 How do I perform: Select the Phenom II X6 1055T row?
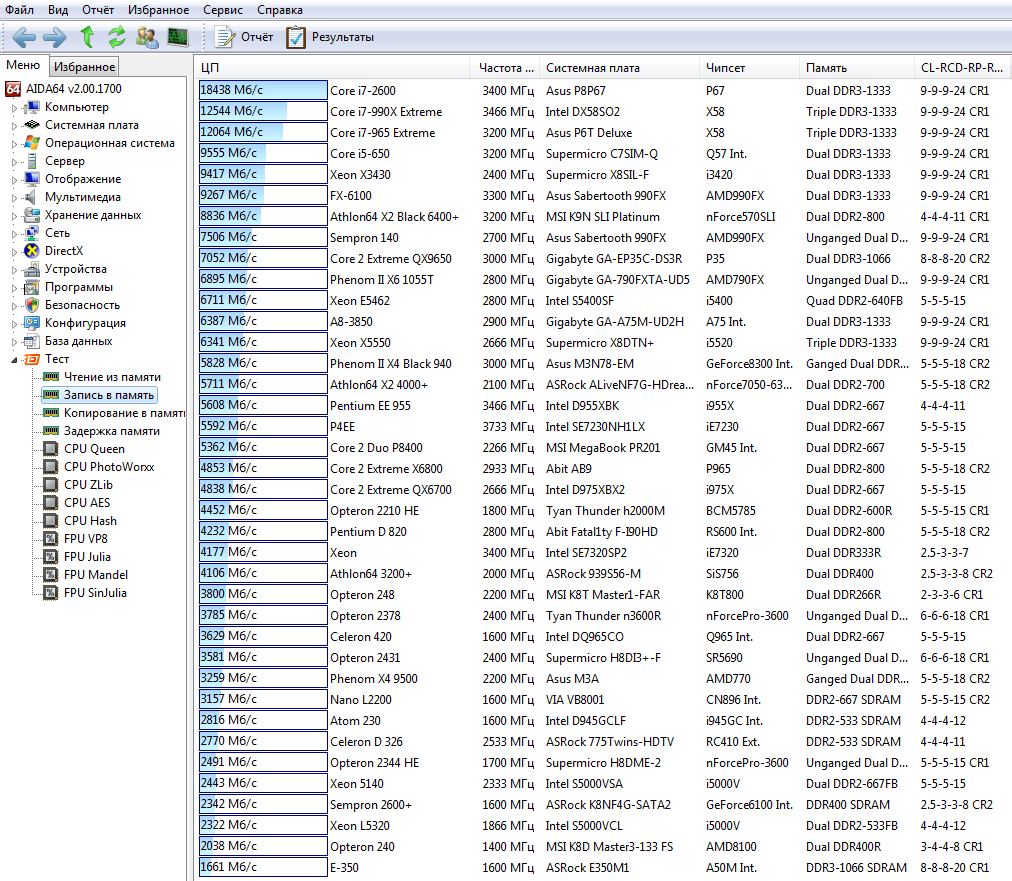tap(604, 279)
